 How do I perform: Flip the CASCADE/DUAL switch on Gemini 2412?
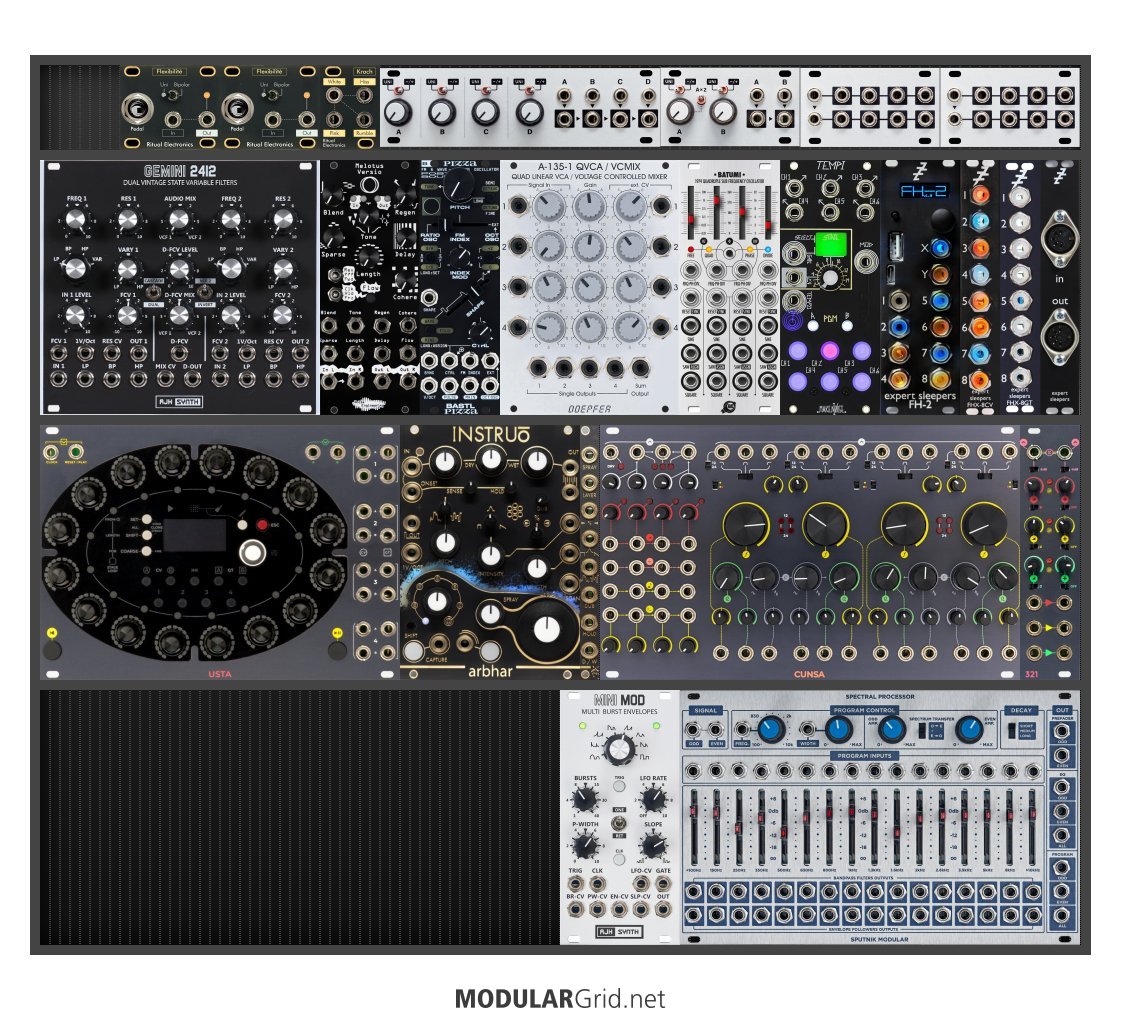pos(152,292)
